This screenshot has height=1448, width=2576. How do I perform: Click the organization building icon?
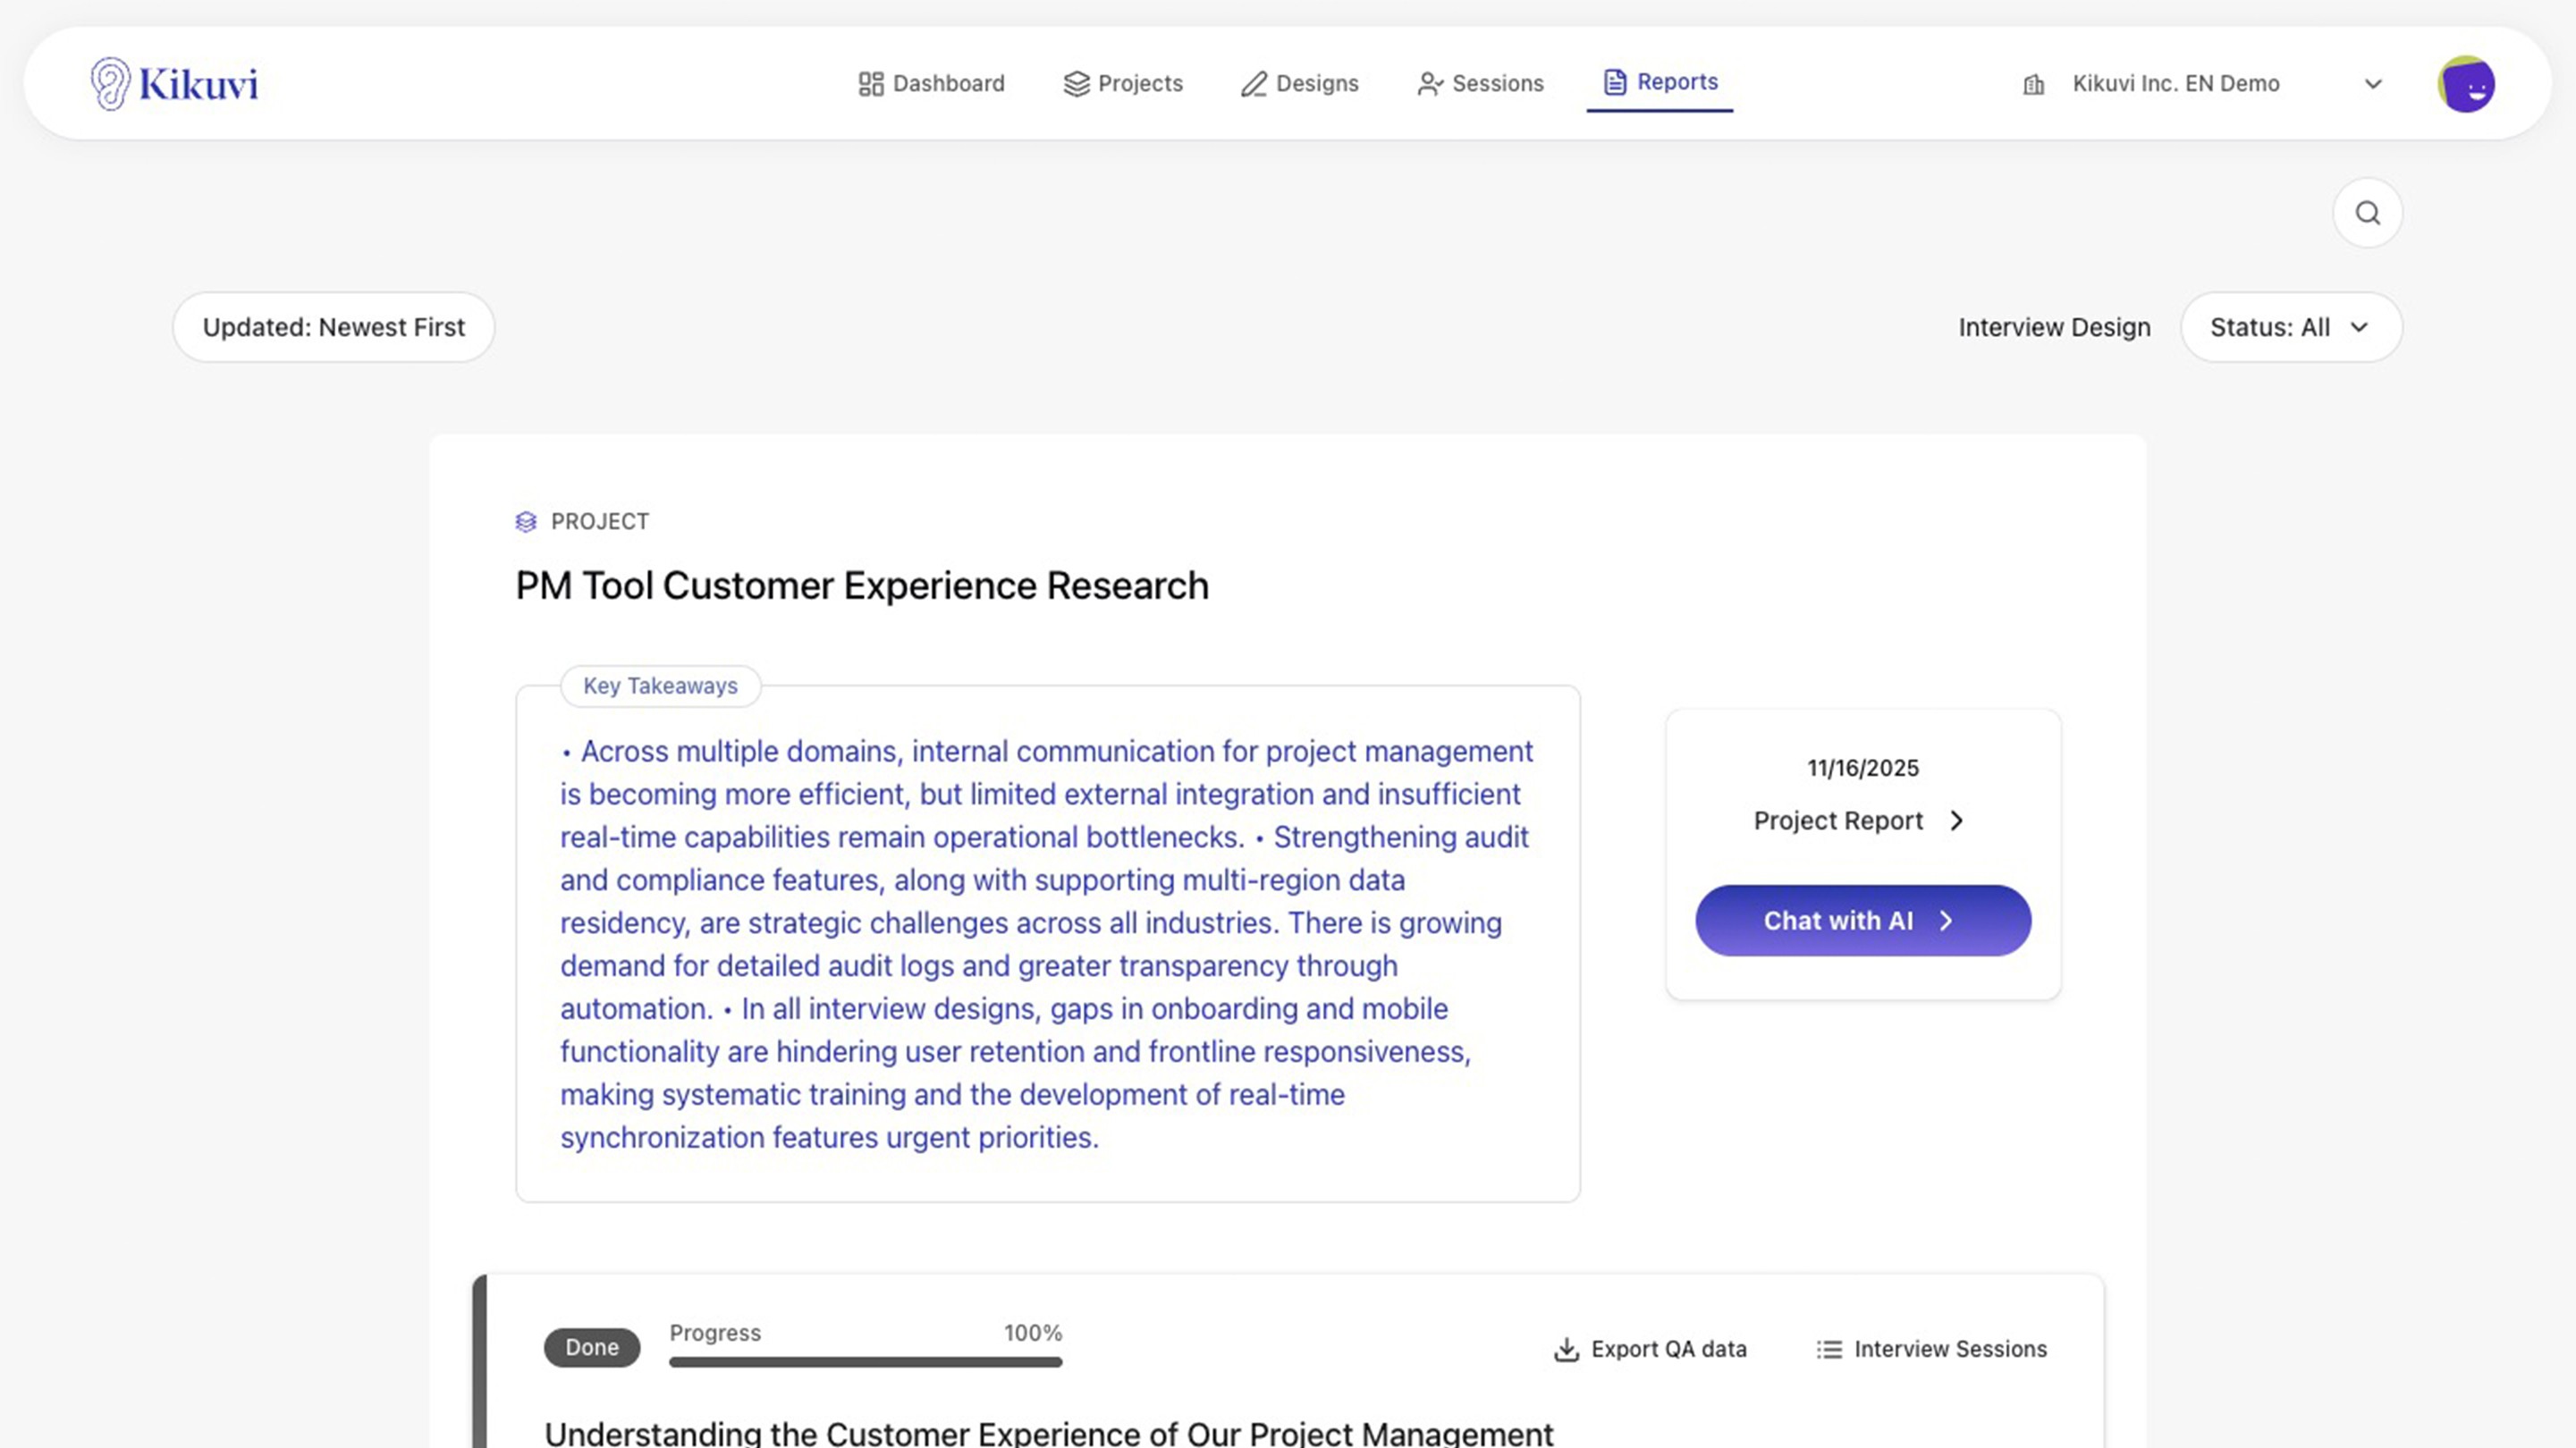(x=2033, y=84)
